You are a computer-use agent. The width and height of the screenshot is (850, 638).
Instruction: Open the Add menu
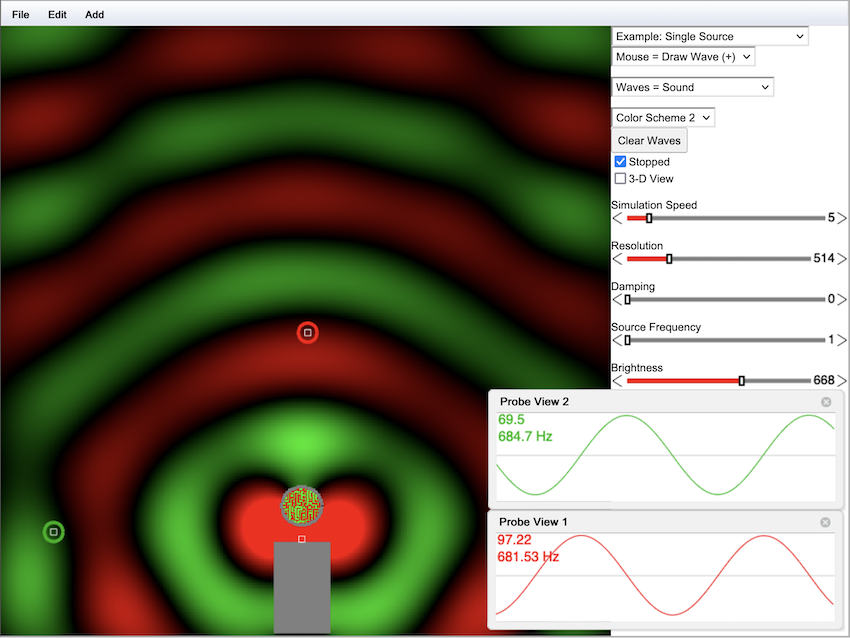click(x=94, y=15)
